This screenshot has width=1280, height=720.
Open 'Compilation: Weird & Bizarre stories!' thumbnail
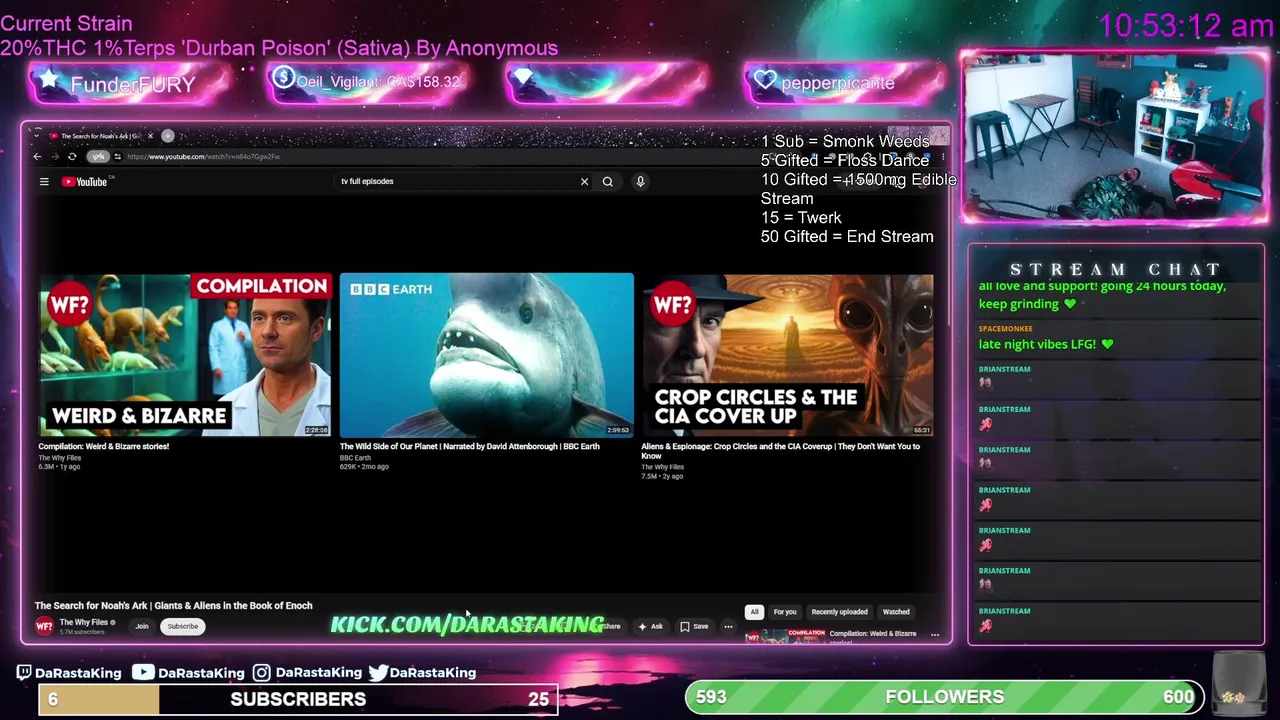[185, 354]
